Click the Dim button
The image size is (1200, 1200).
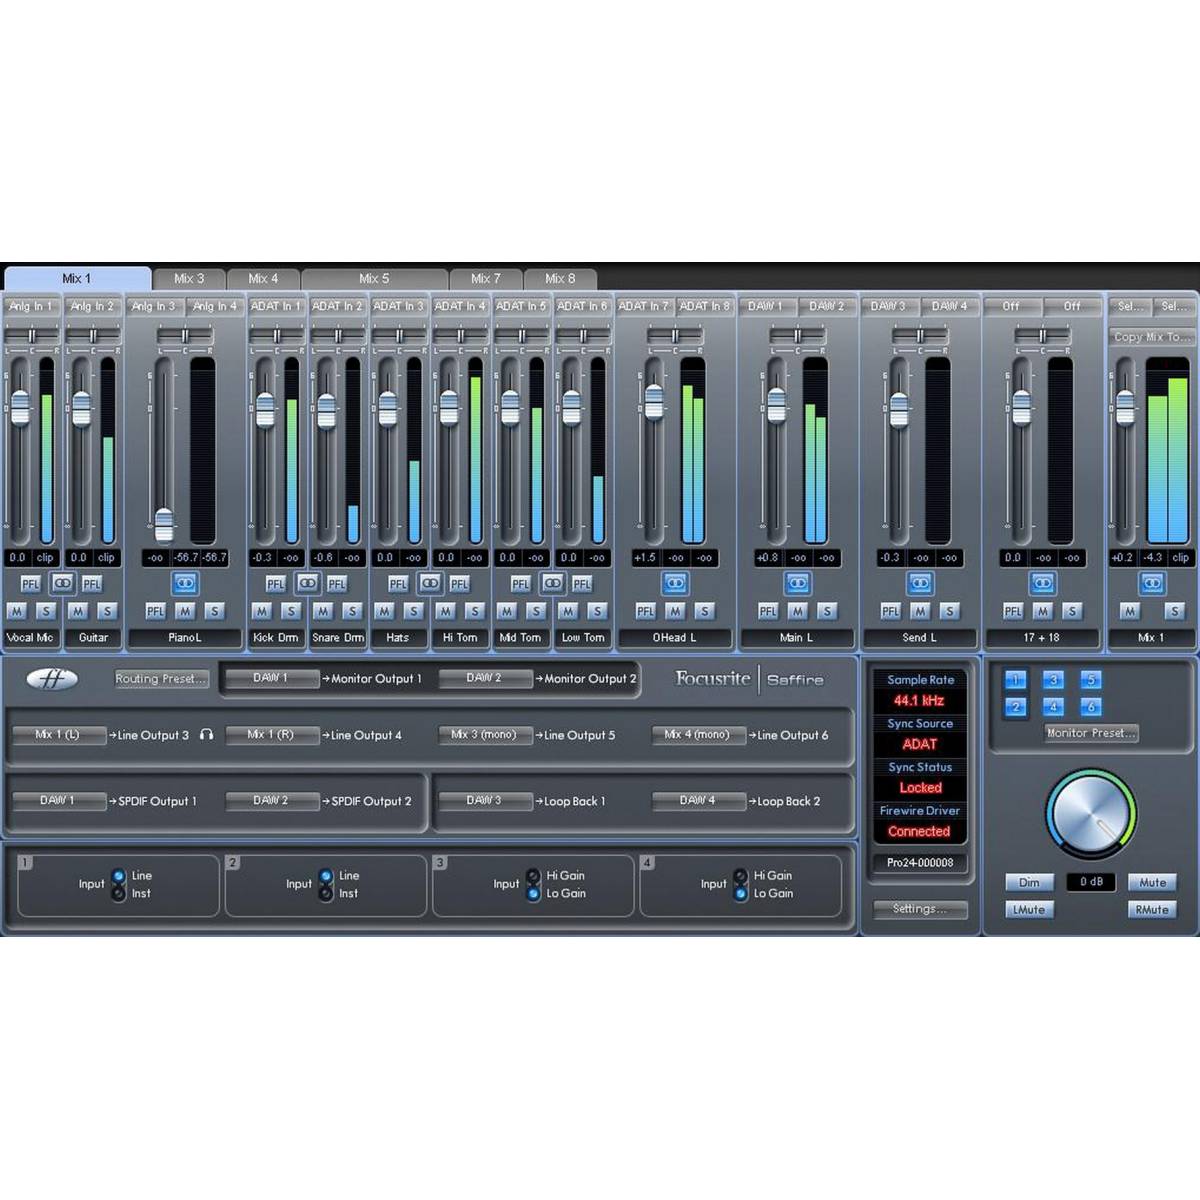pyautogui.click(x=1029, y=883)
